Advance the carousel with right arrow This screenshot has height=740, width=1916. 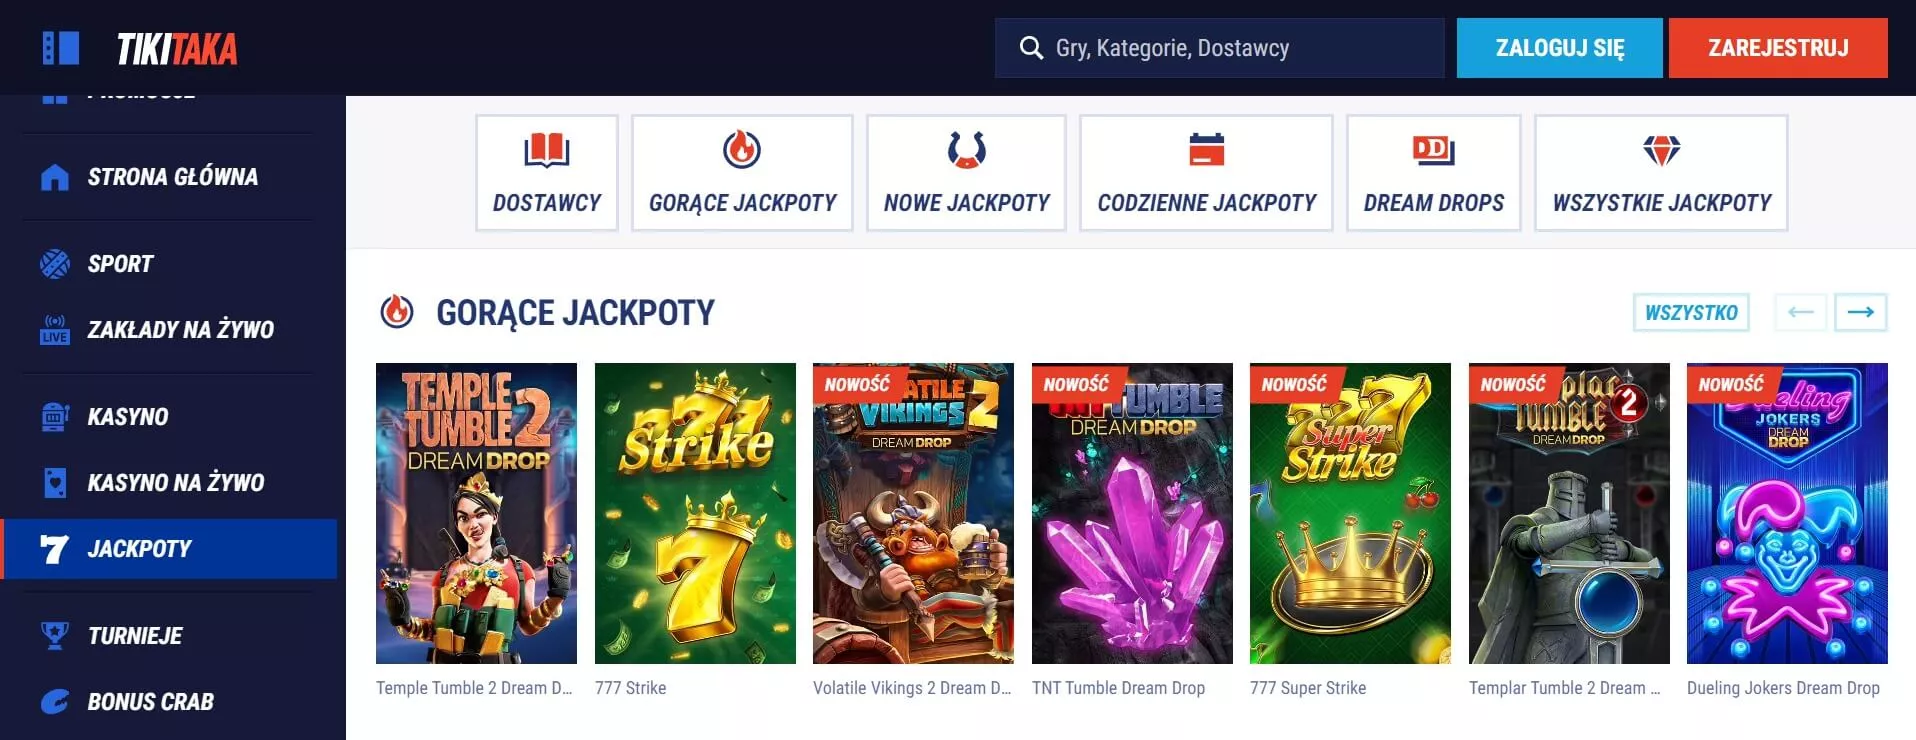(x=1860, y=312)
